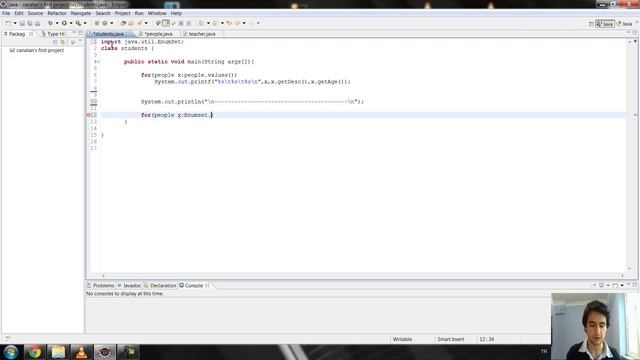Click the Open Task toolbar icon
This screenshot has height=360, width=640.
(x=131, y=23)
